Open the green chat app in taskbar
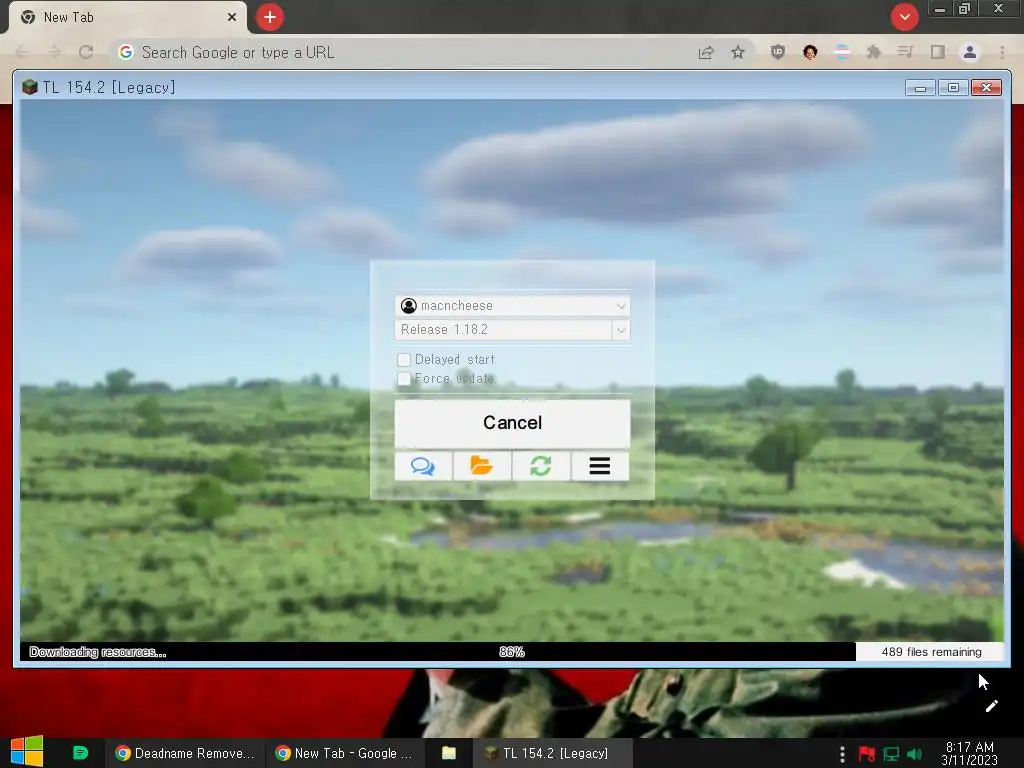Viewport: 1024px width, 768px height. [80, 753]
